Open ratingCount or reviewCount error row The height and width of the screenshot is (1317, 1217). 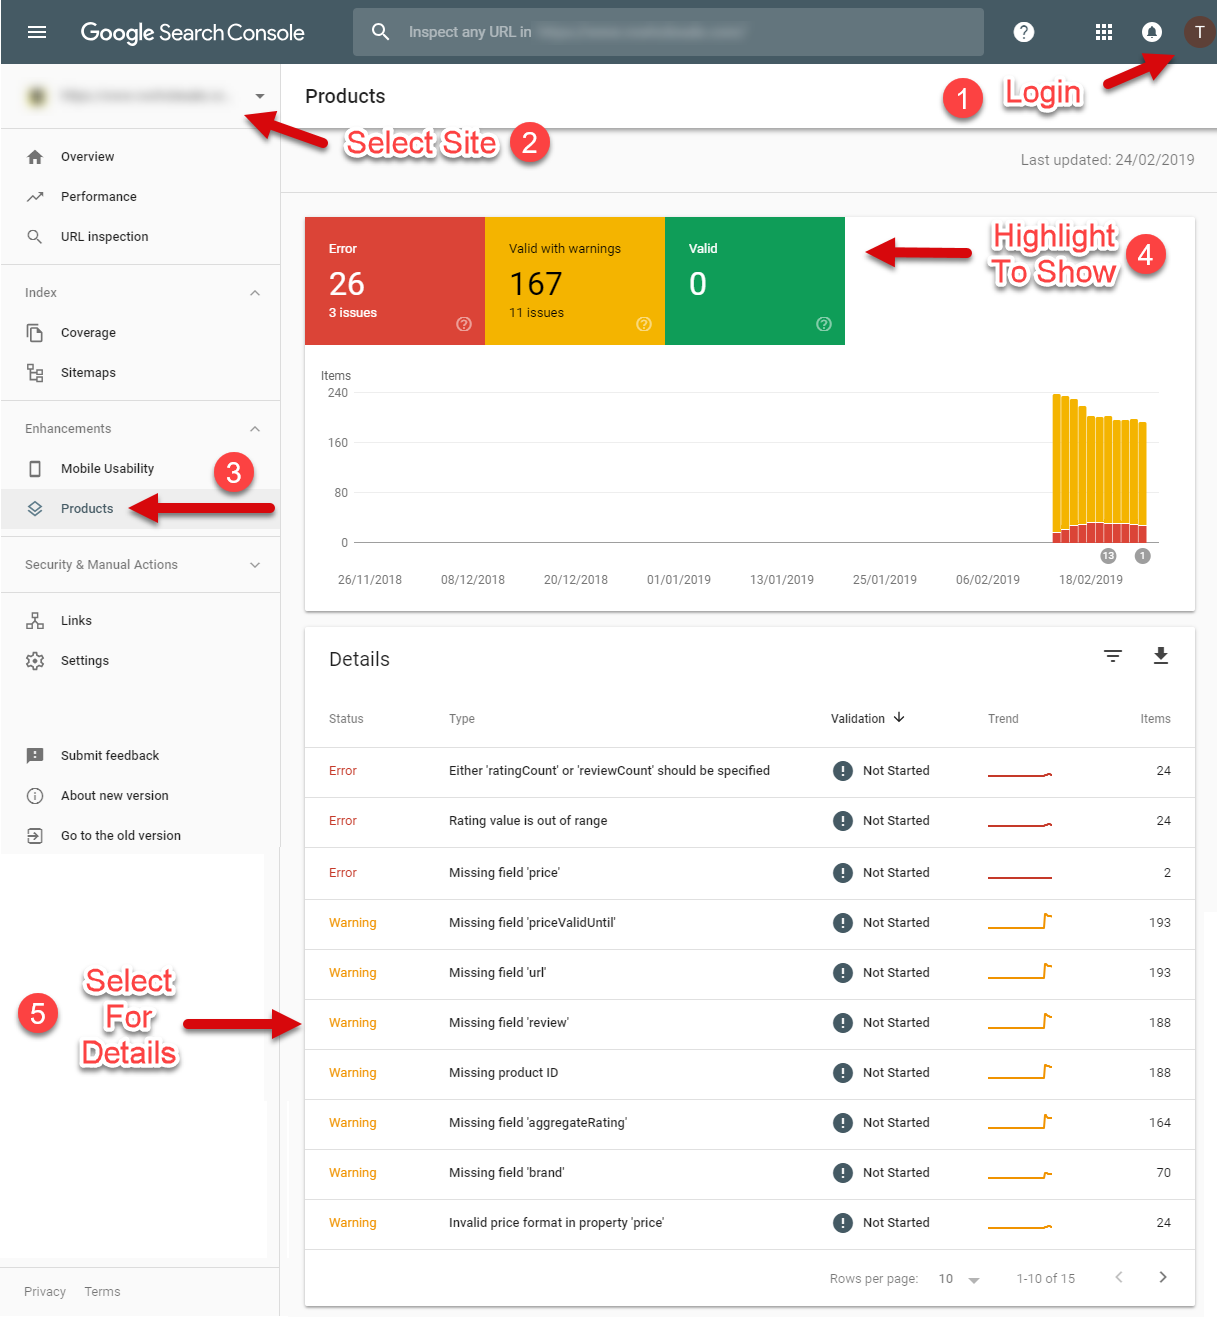[x=750, y=772]
